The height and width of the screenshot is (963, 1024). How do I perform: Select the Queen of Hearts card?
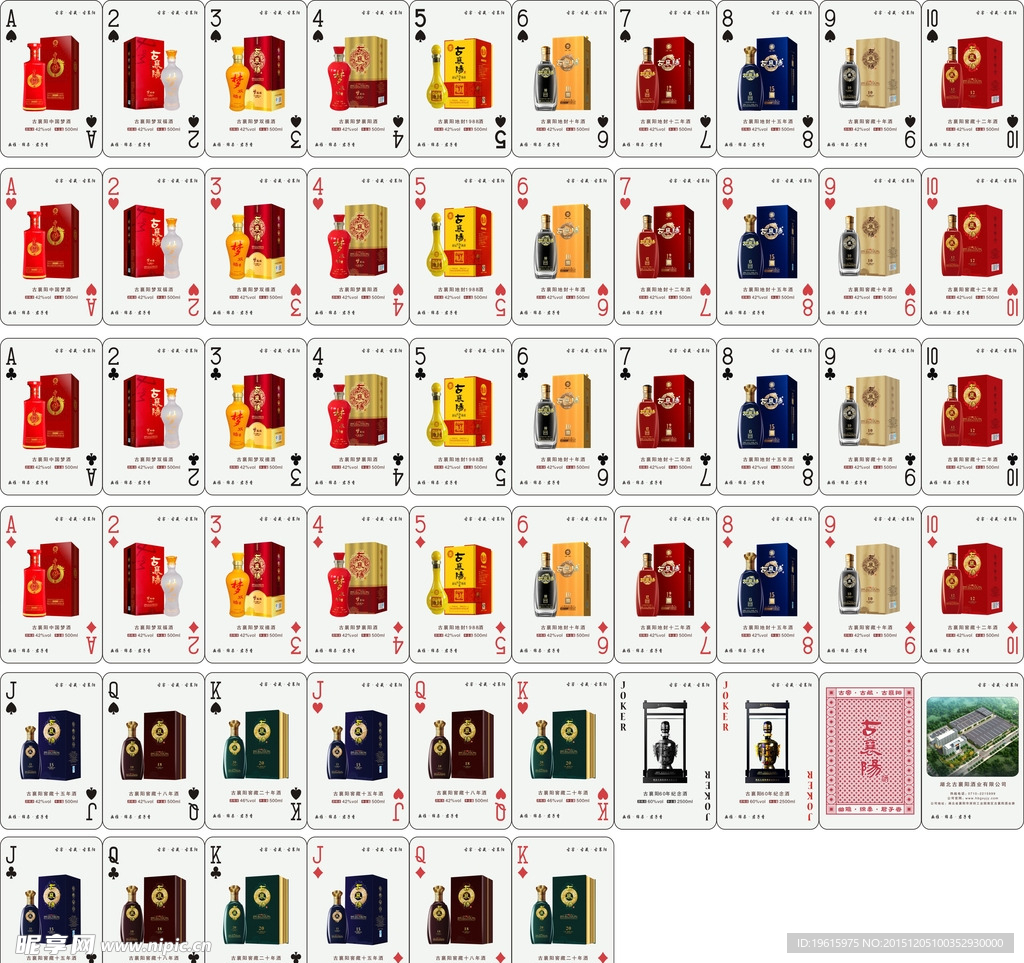(461, 751)
